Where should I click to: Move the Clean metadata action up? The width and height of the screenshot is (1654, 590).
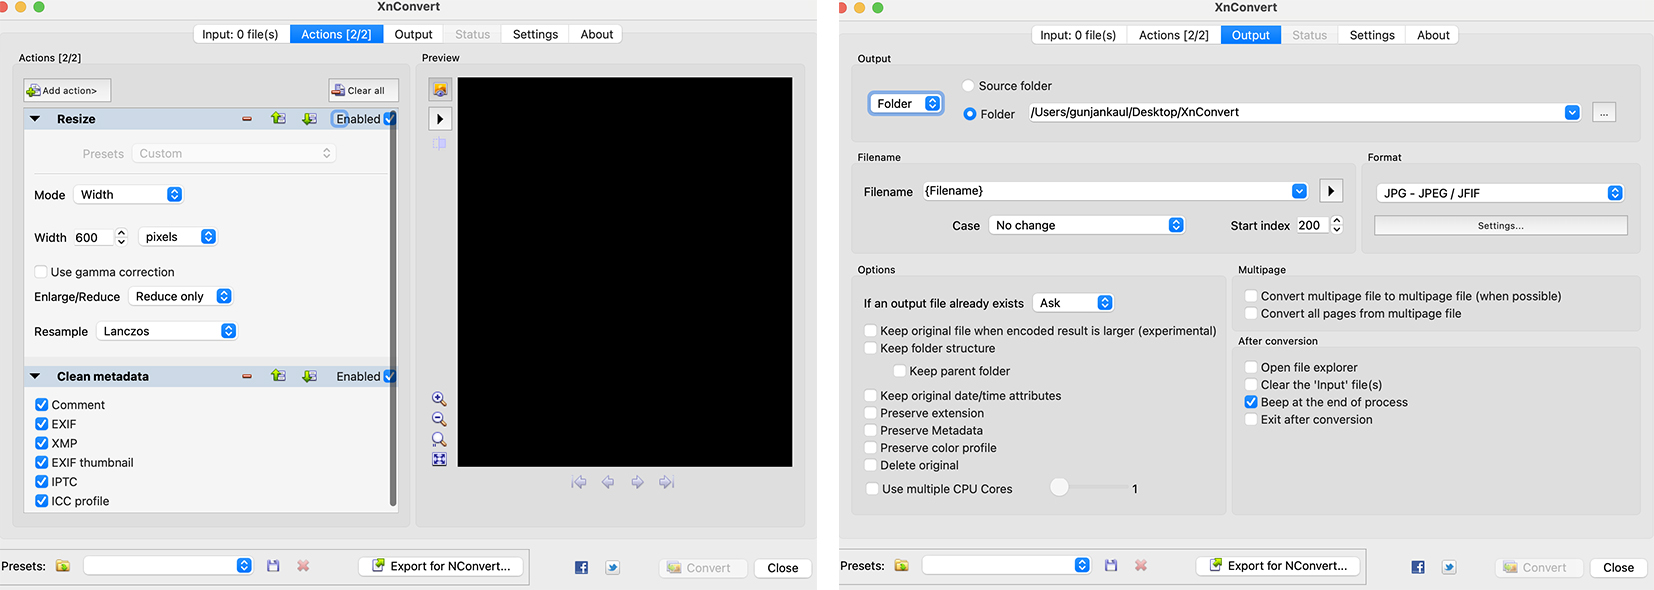tap(278, 376)
